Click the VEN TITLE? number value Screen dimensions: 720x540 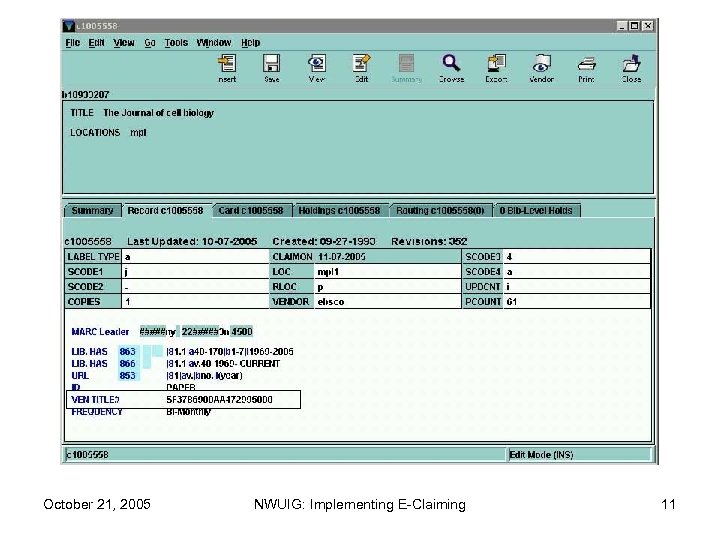pos(219,399)
